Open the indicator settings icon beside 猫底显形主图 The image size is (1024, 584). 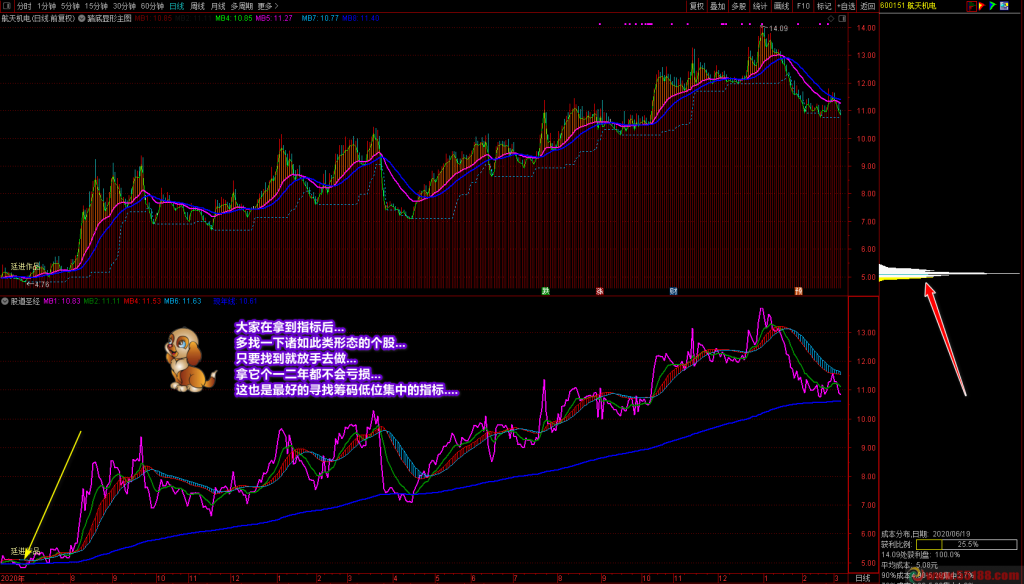coord(82,18)
